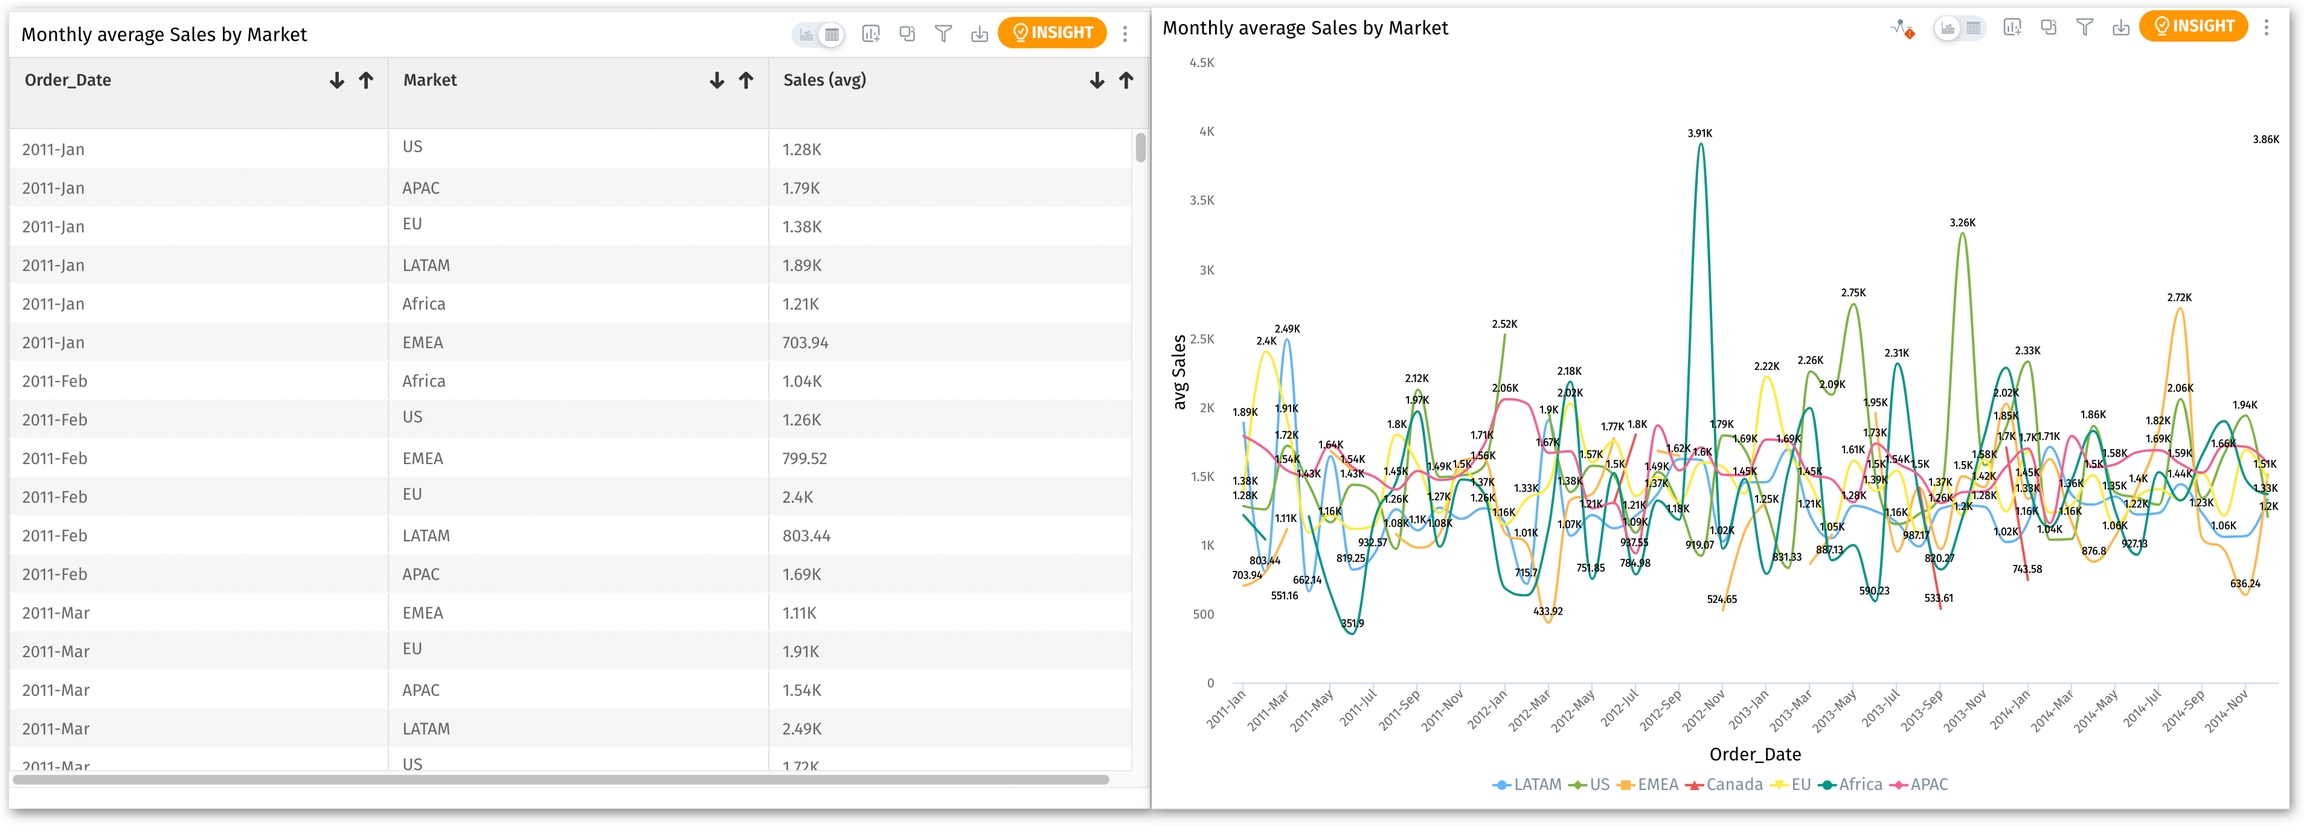Click add-chart icon in the table panel
The image size is (2304, 825).
(870, 34)
